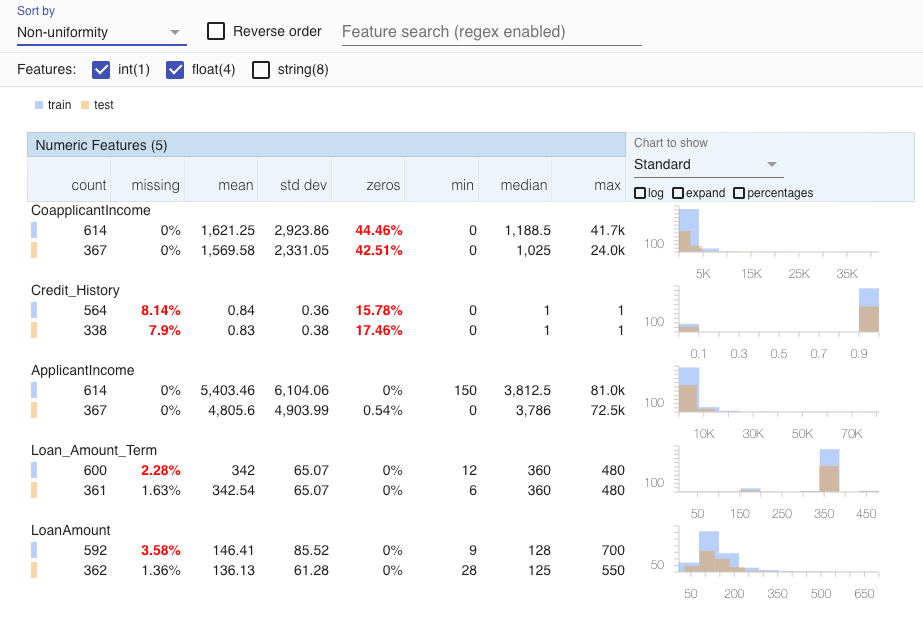Open the Chart to show dropdown

coord(707,165)
